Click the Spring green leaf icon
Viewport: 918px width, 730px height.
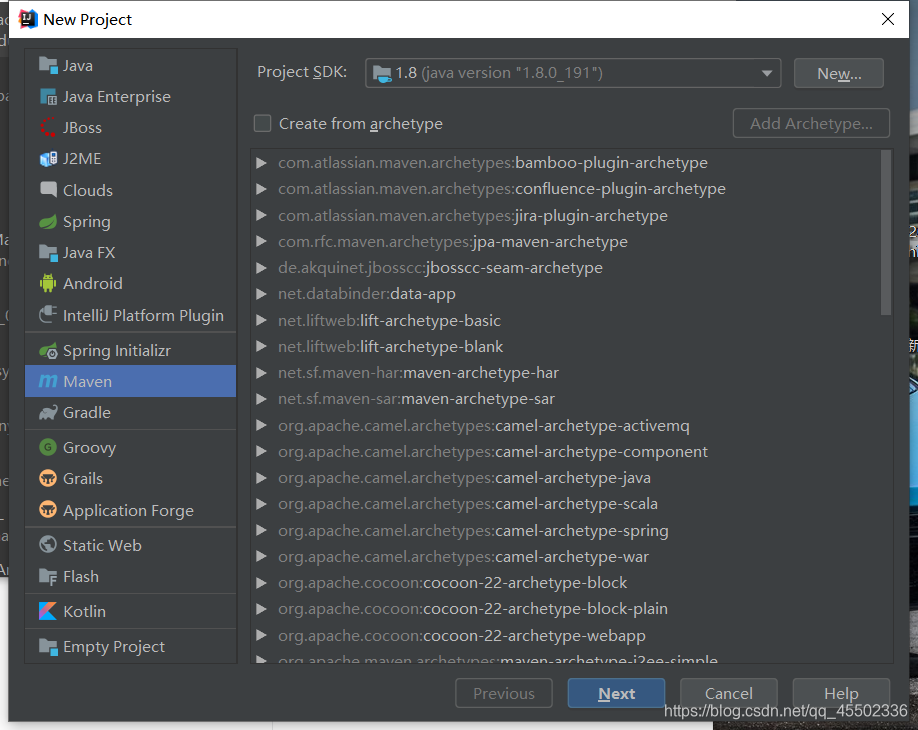tap(48, 221)
